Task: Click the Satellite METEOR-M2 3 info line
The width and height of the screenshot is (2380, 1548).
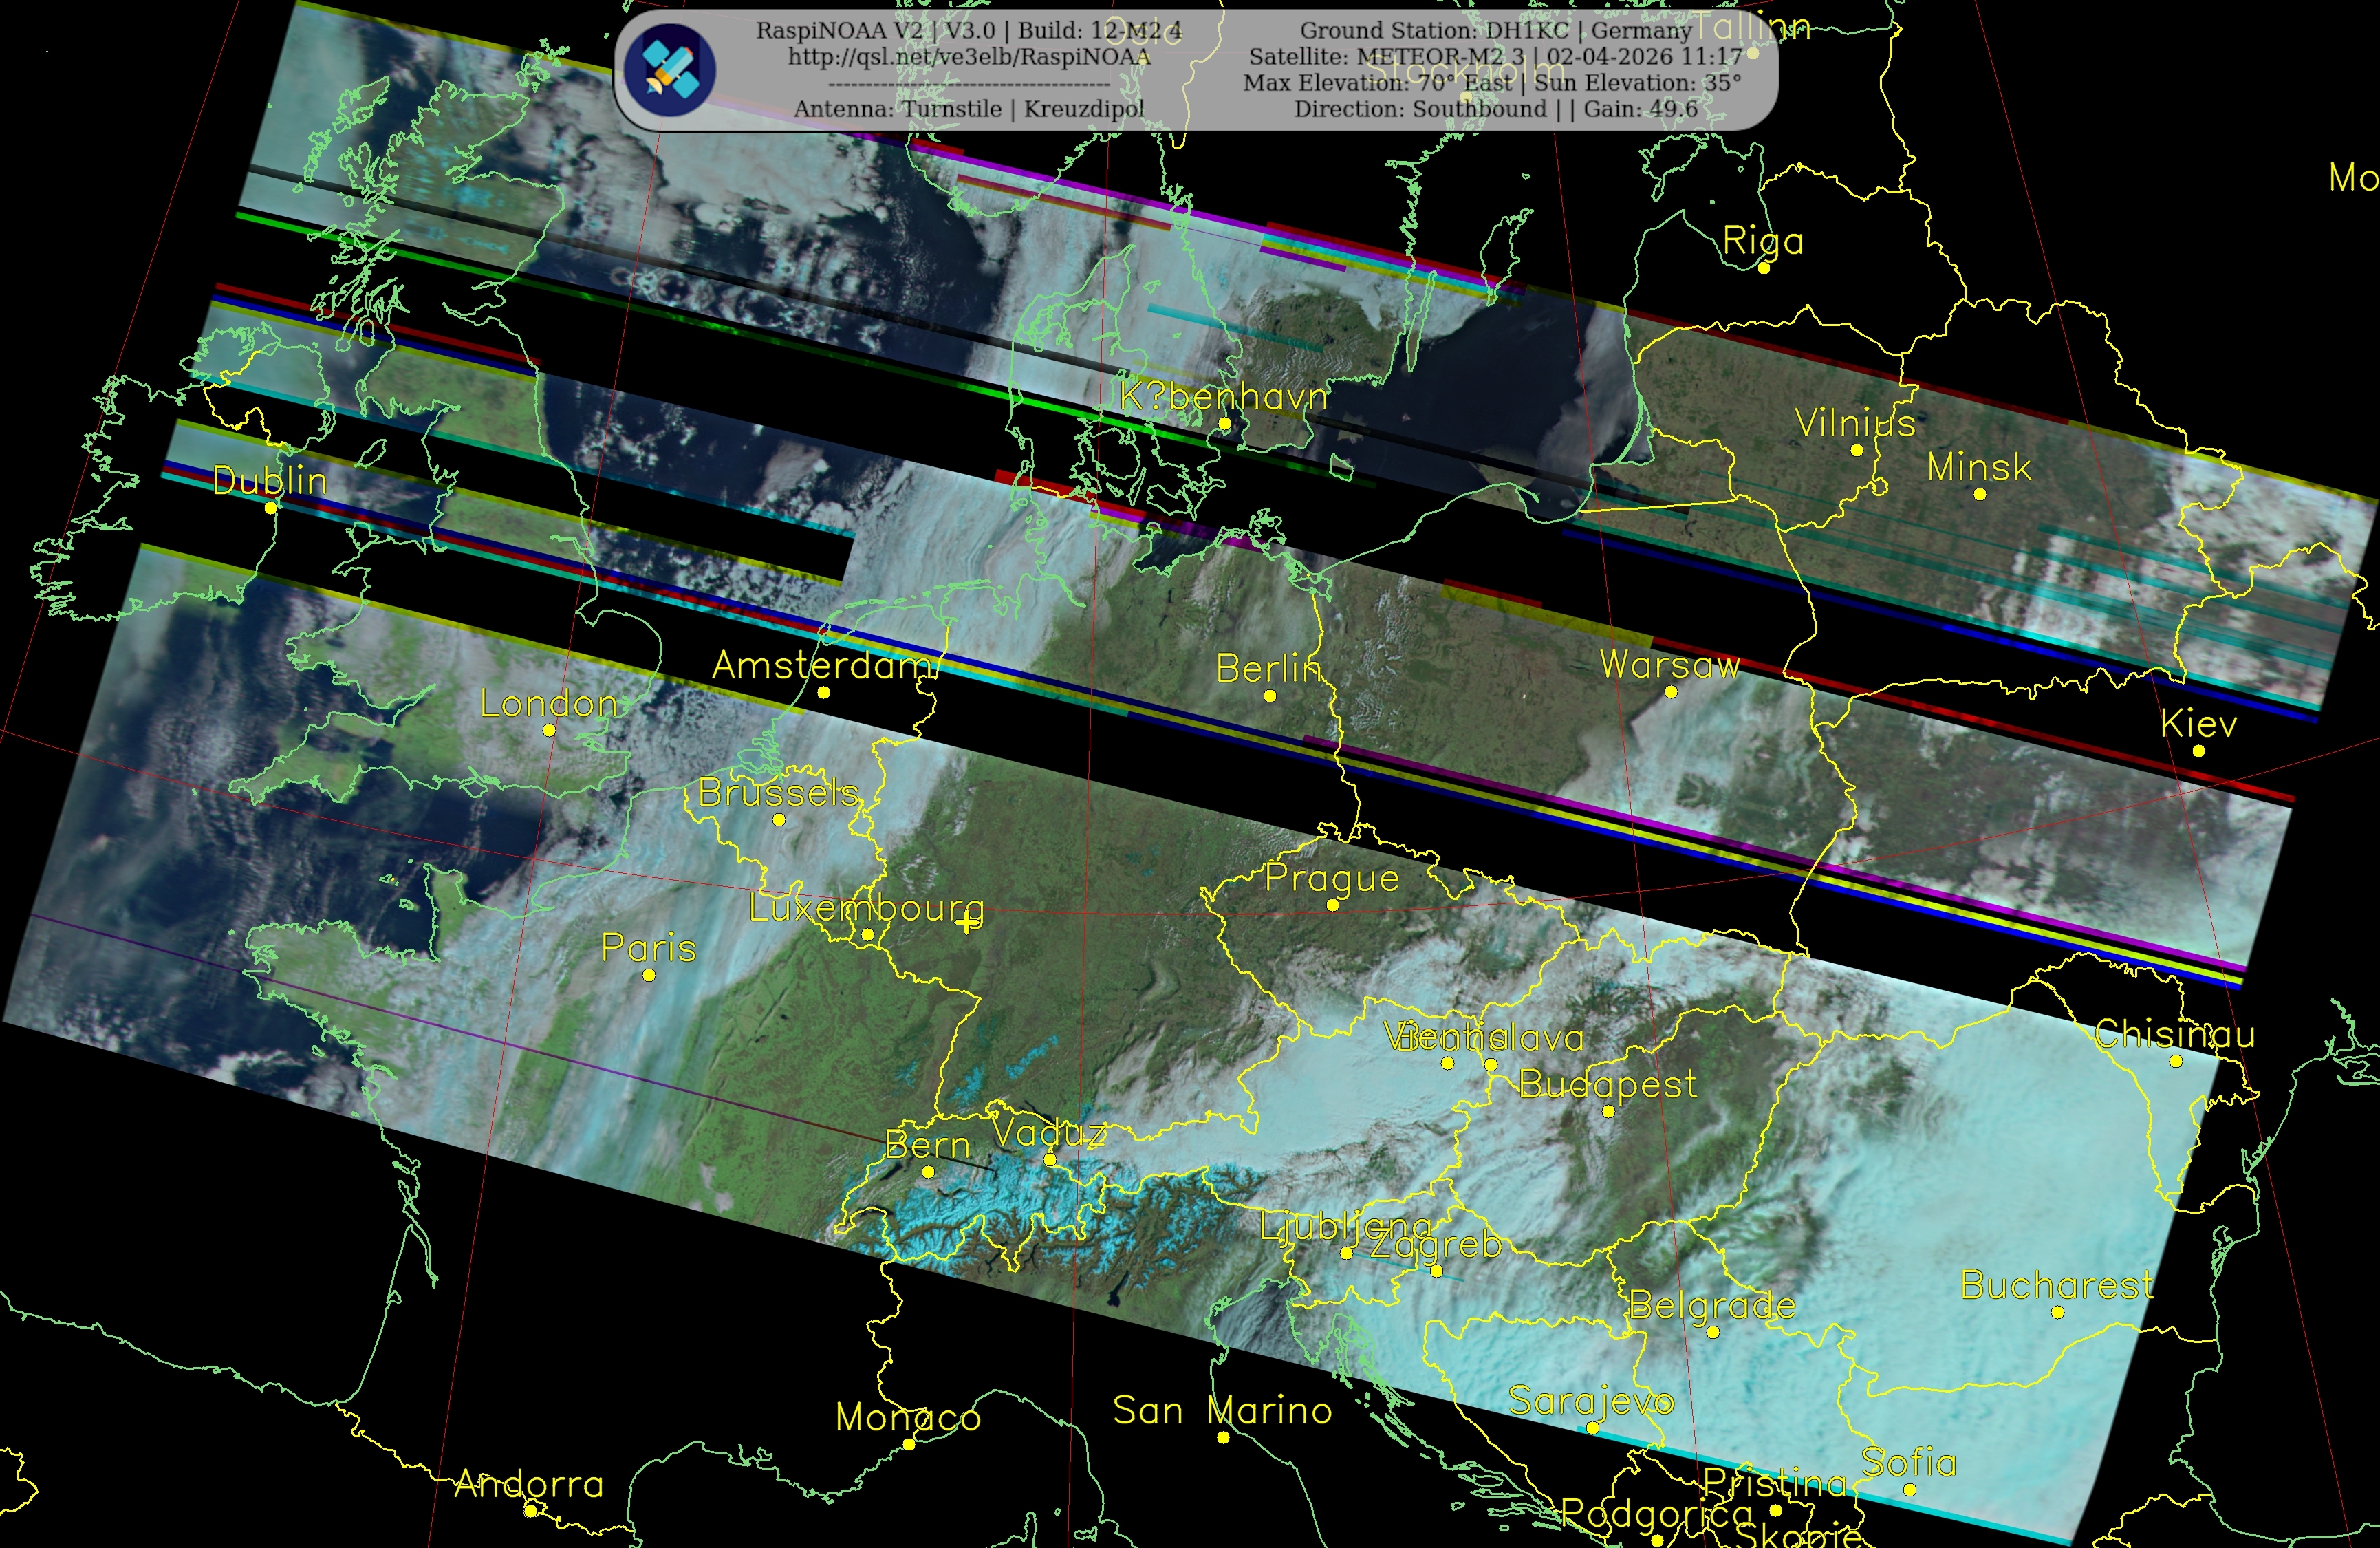Action: (1495, 57)
